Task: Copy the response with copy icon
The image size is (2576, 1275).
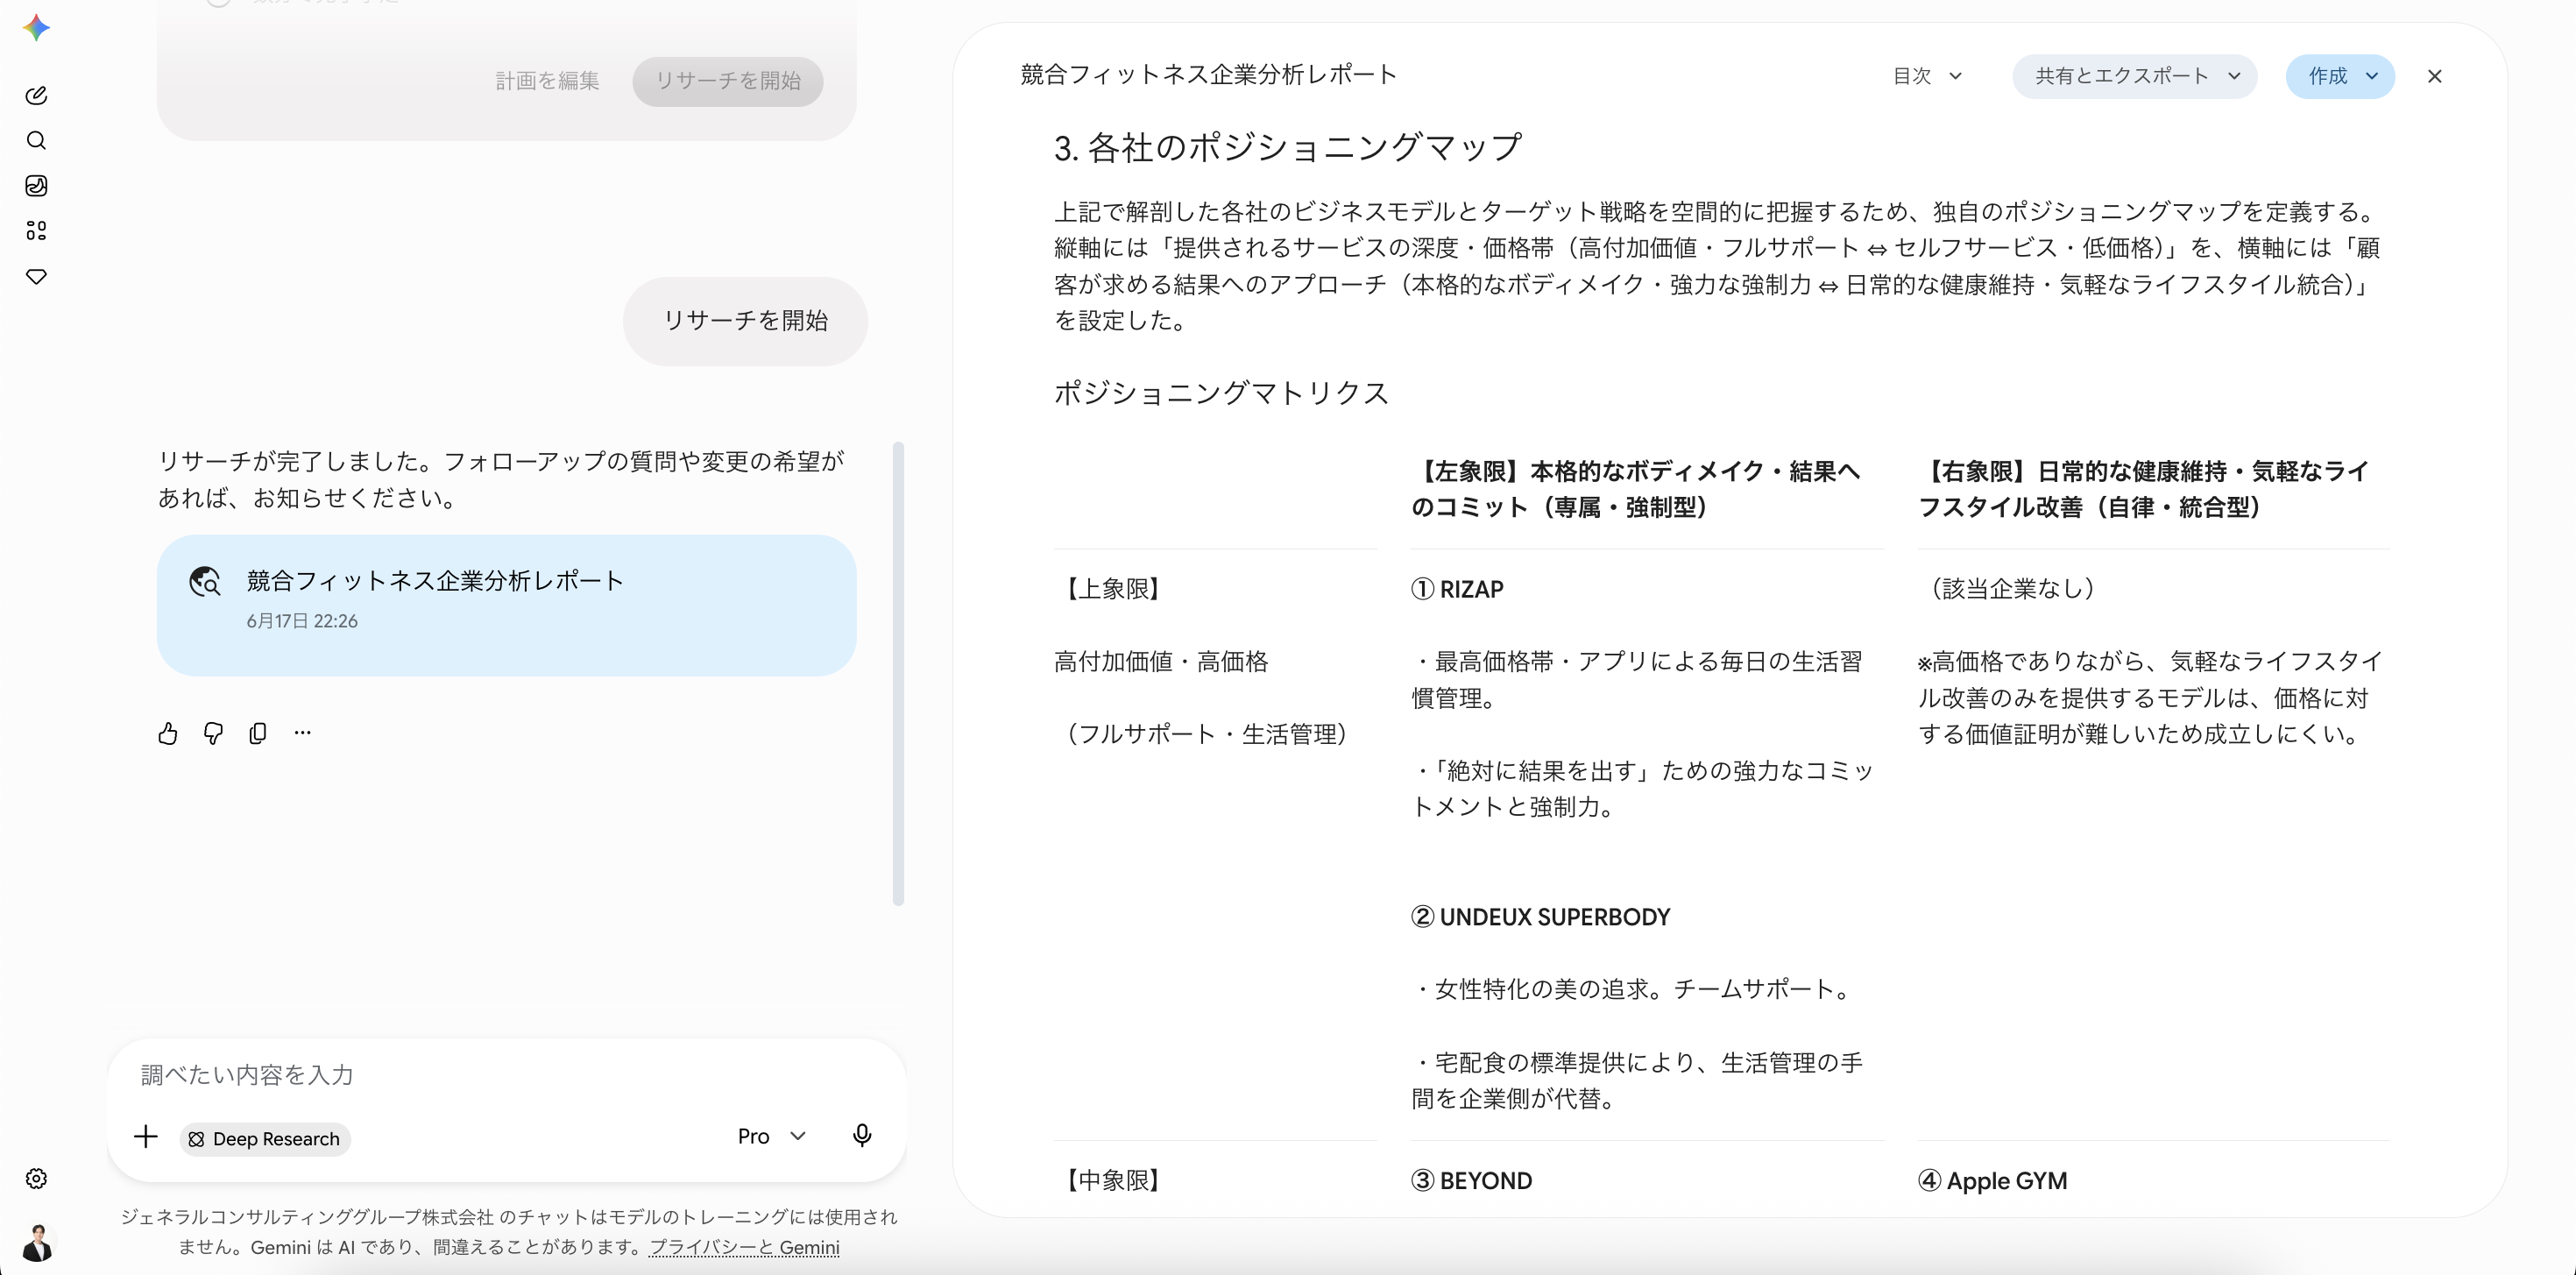Action: [258, 733]
